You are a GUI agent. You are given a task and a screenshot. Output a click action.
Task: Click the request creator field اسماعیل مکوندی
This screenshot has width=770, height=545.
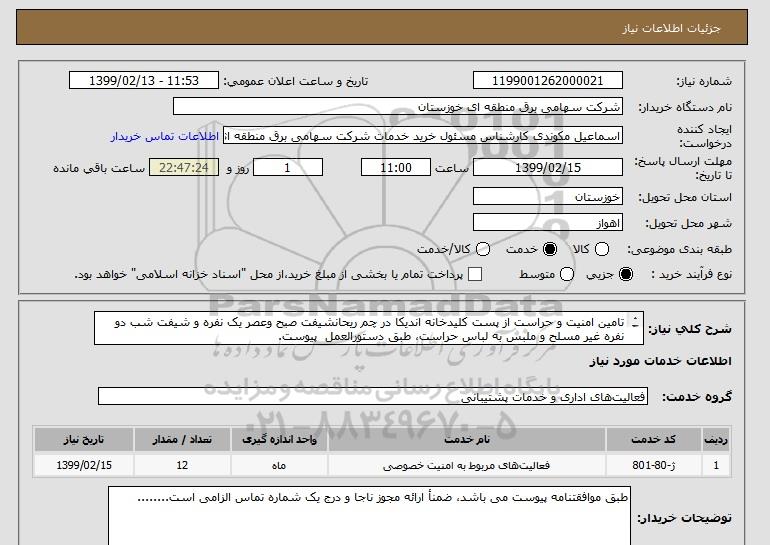pos(423,136)
